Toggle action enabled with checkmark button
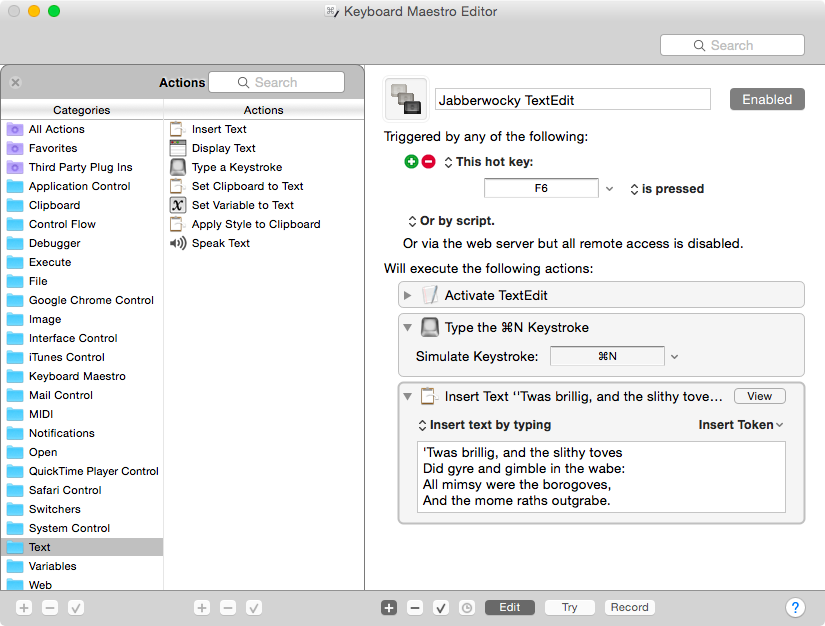The image size is (825, 626). (440, 608)
